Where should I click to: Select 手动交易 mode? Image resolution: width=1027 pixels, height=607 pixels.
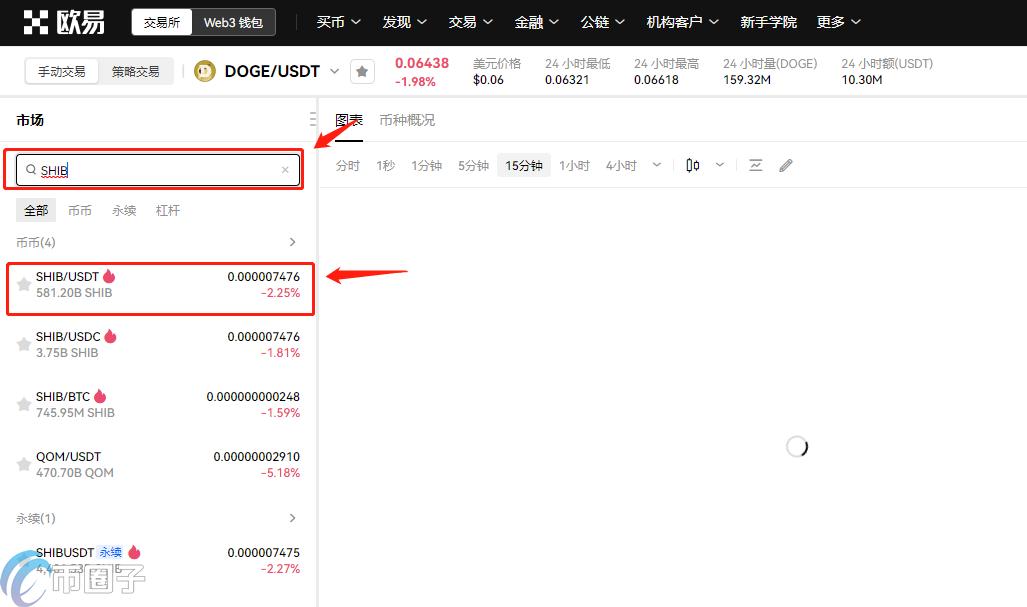(x=62, y=71)
